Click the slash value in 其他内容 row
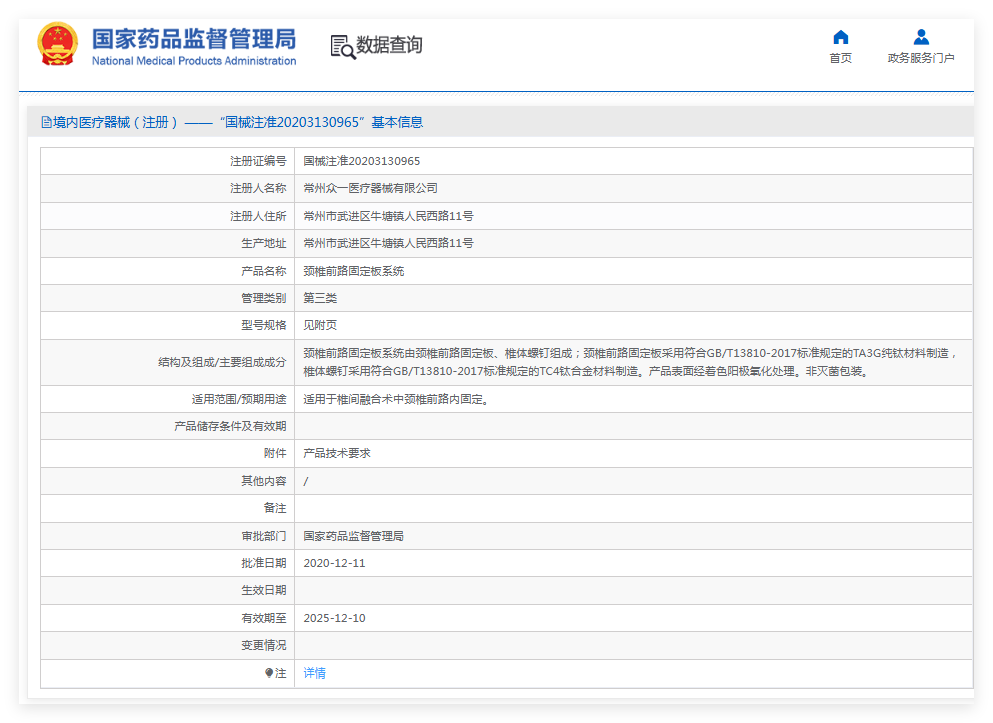This screenshot has height=723, width=993. 306,482
